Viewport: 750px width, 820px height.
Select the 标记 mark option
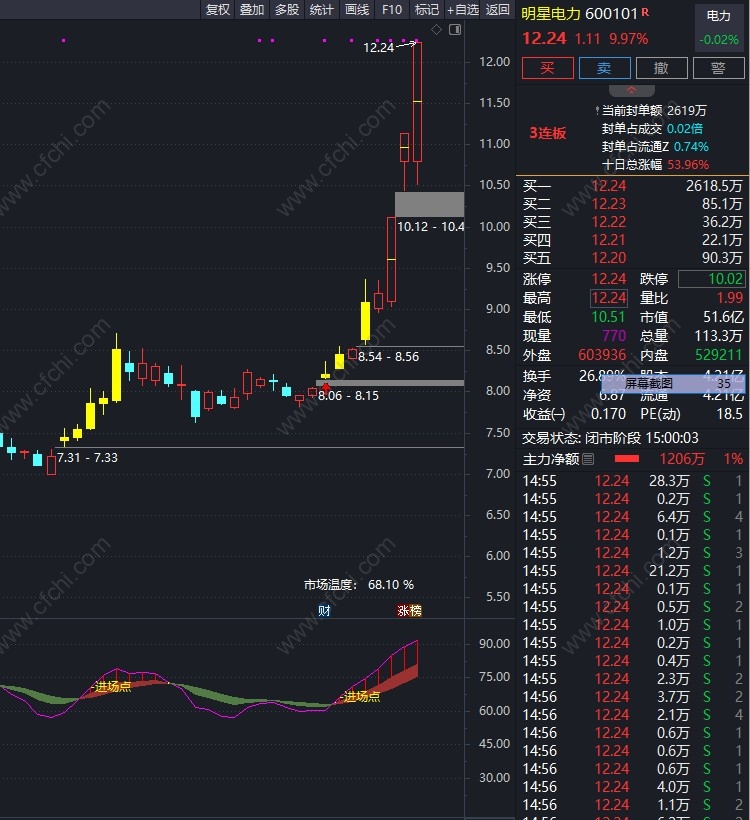(426, 9)
